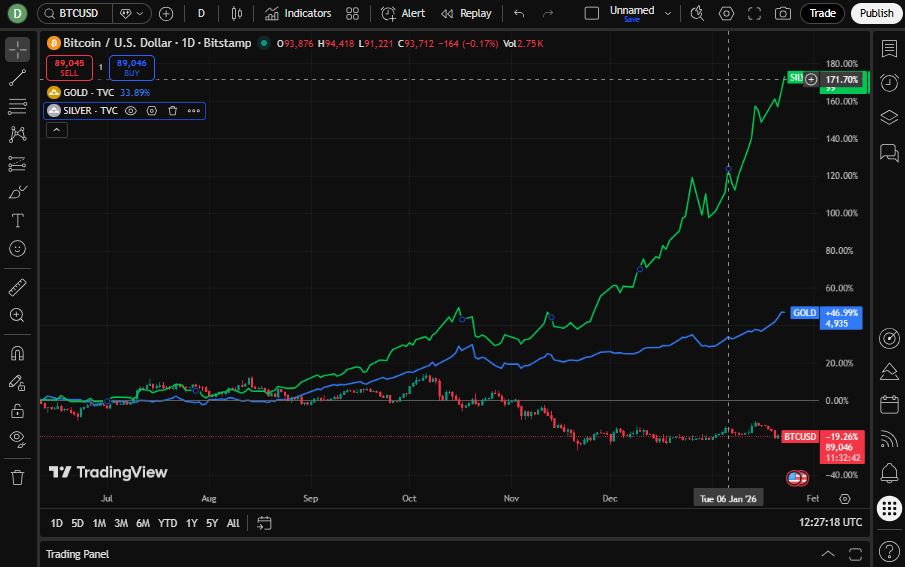Publish the chart idea
The height and width of the screenshot is (567, 905).
coord(876,13)
